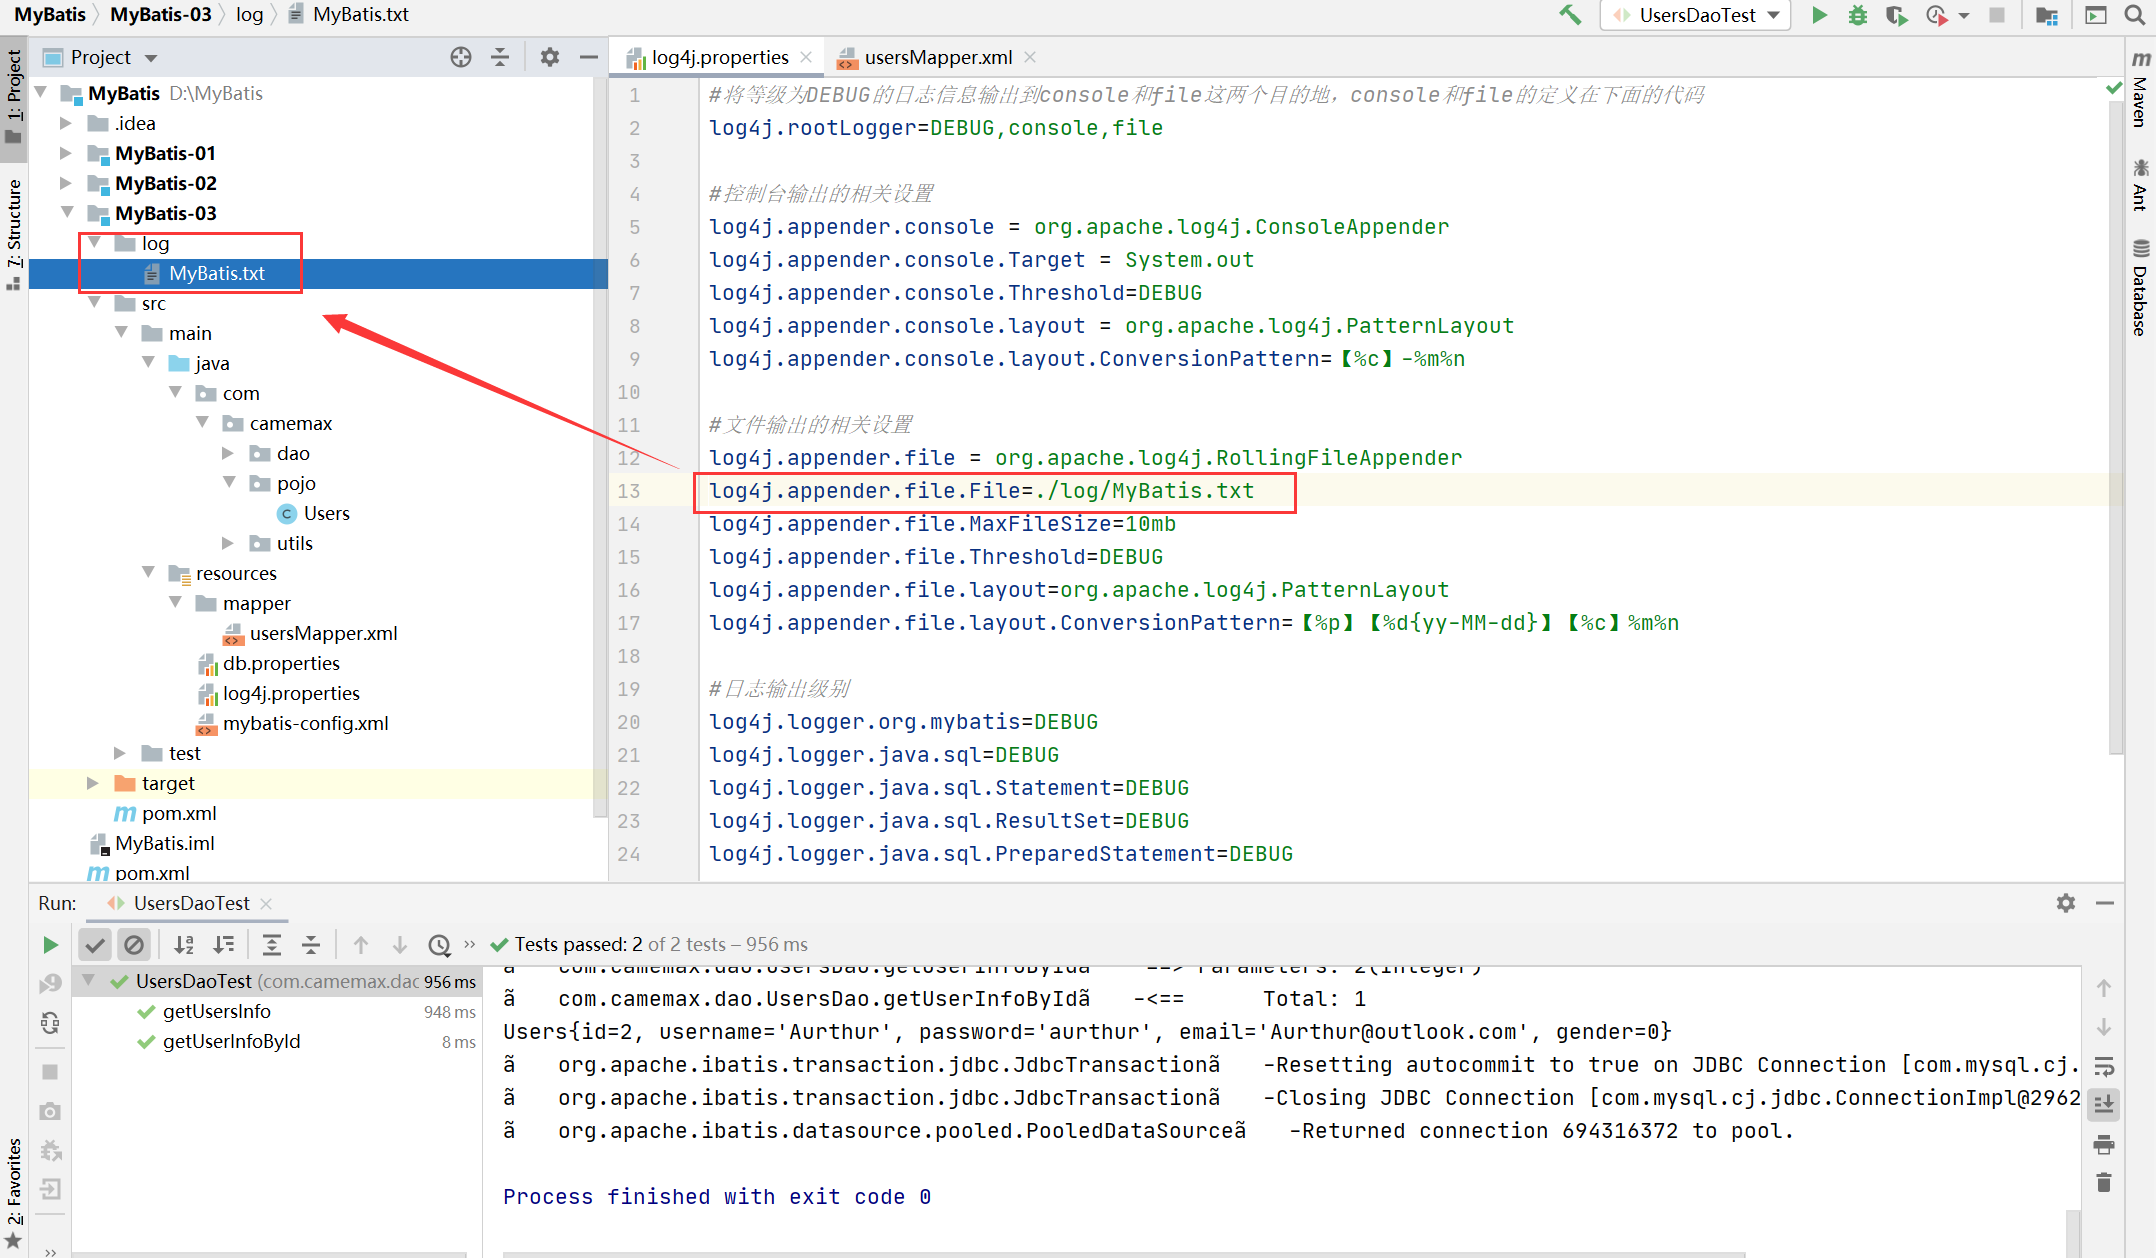2156x1258 pixels.
Task: Open Project panel settings gear
Action: [x=549, y=57]
